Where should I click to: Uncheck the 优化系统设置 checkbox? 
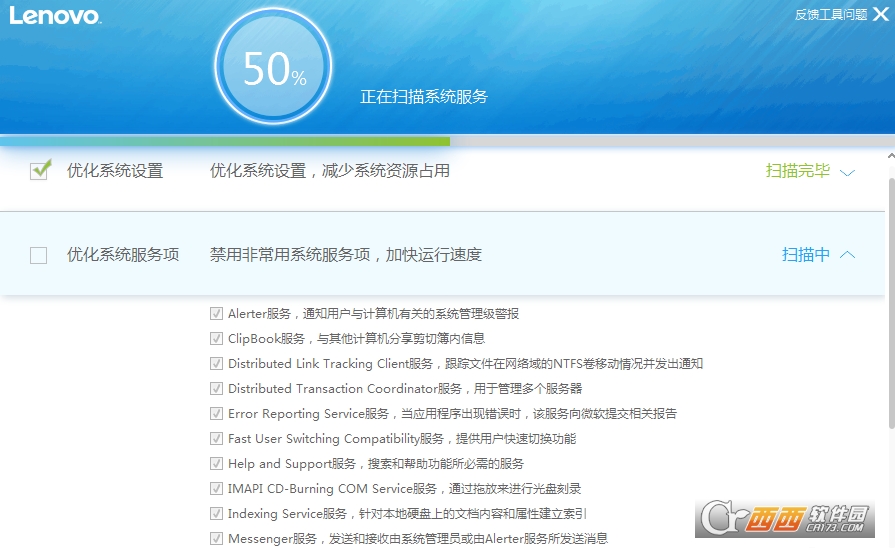[39, 170]
